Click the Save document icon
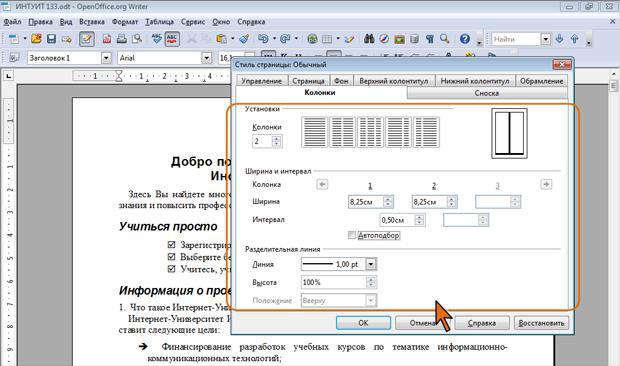This screenshot has width=620, height=366. [x=51, y=39]
